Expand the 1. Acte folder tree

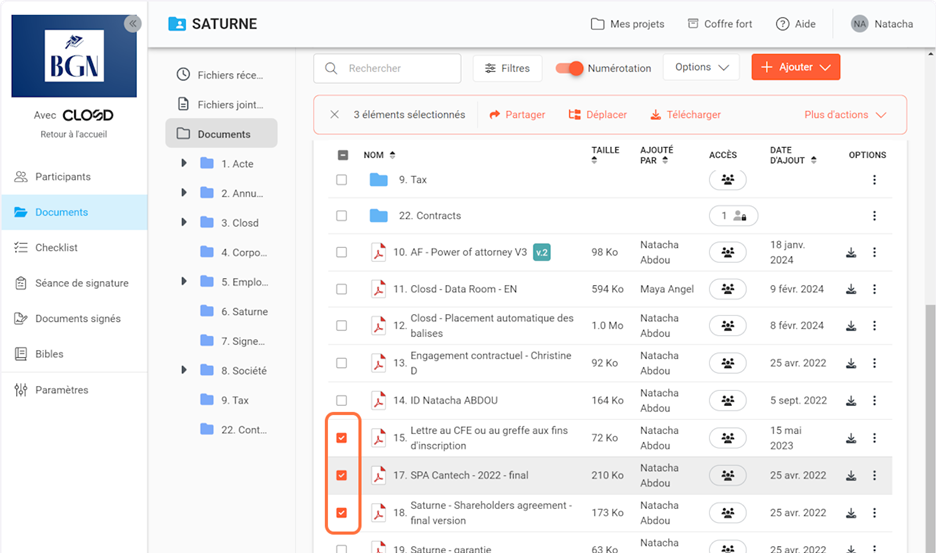tap(183, 164)
